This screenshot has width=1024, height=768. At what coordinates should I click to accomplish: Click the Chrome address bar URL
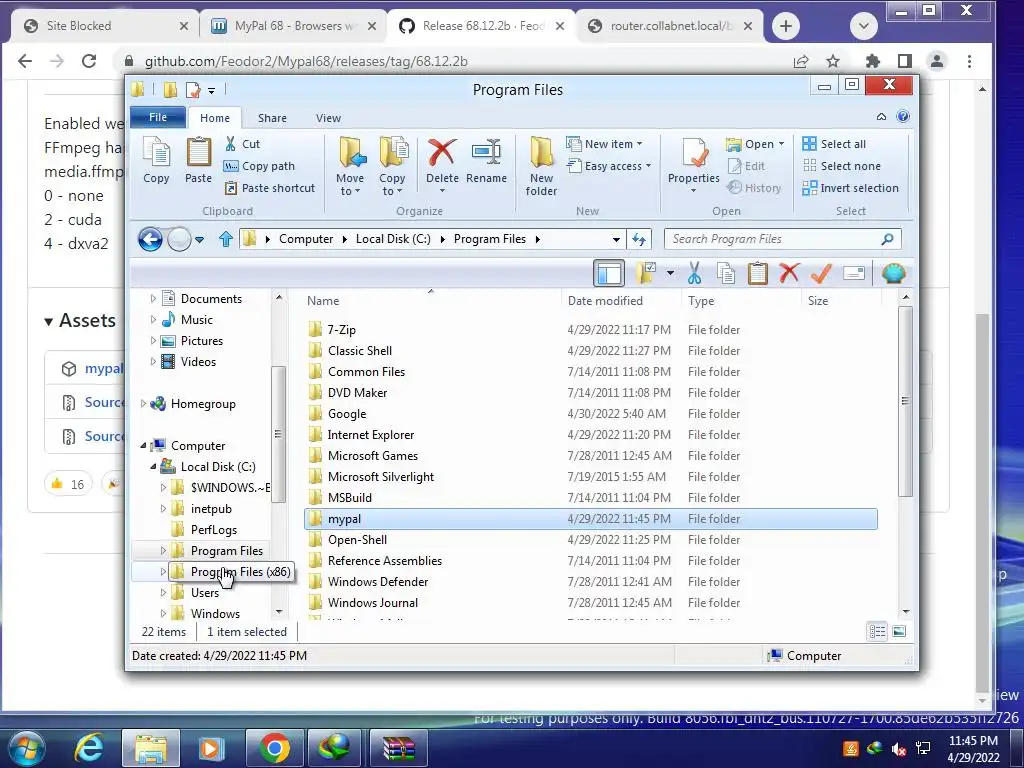(306, 61)
